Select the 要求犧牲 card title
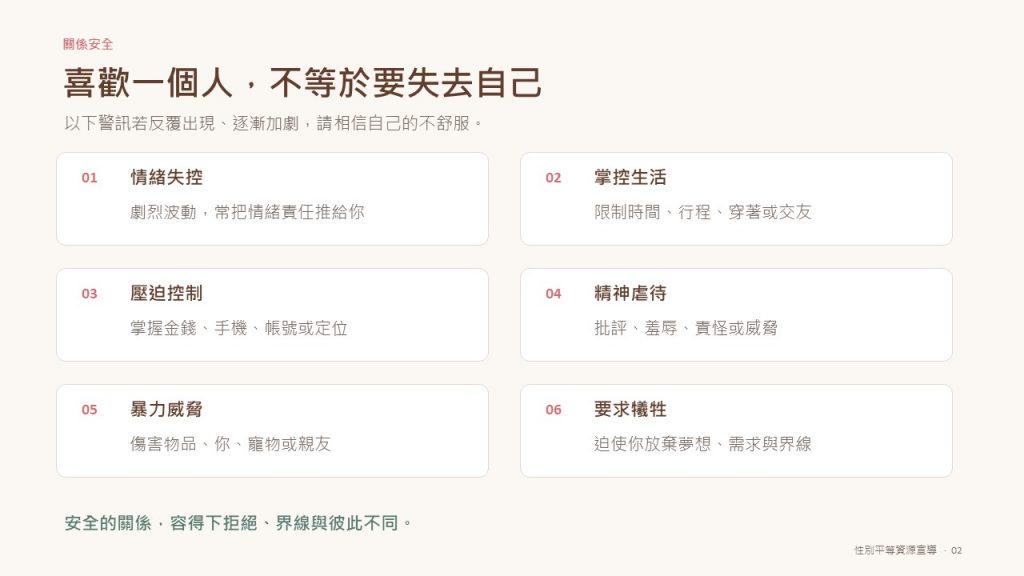Viewport: 1024px width, 576px height. click(630, 409)
